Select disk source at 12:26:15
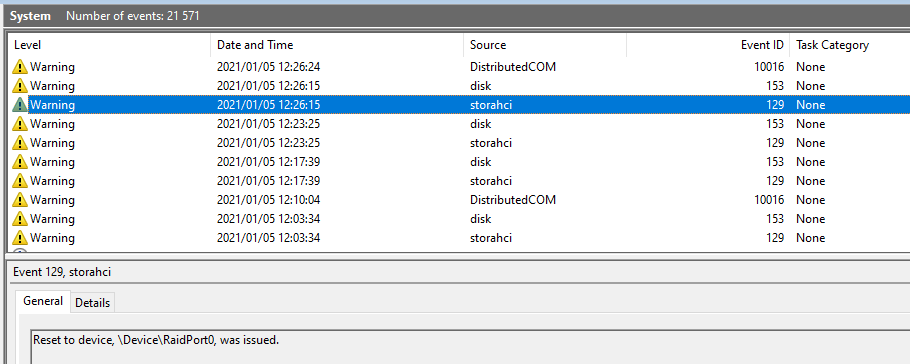Image resolution: width=910 pixels, height=364 pixels. click(481, 86)
